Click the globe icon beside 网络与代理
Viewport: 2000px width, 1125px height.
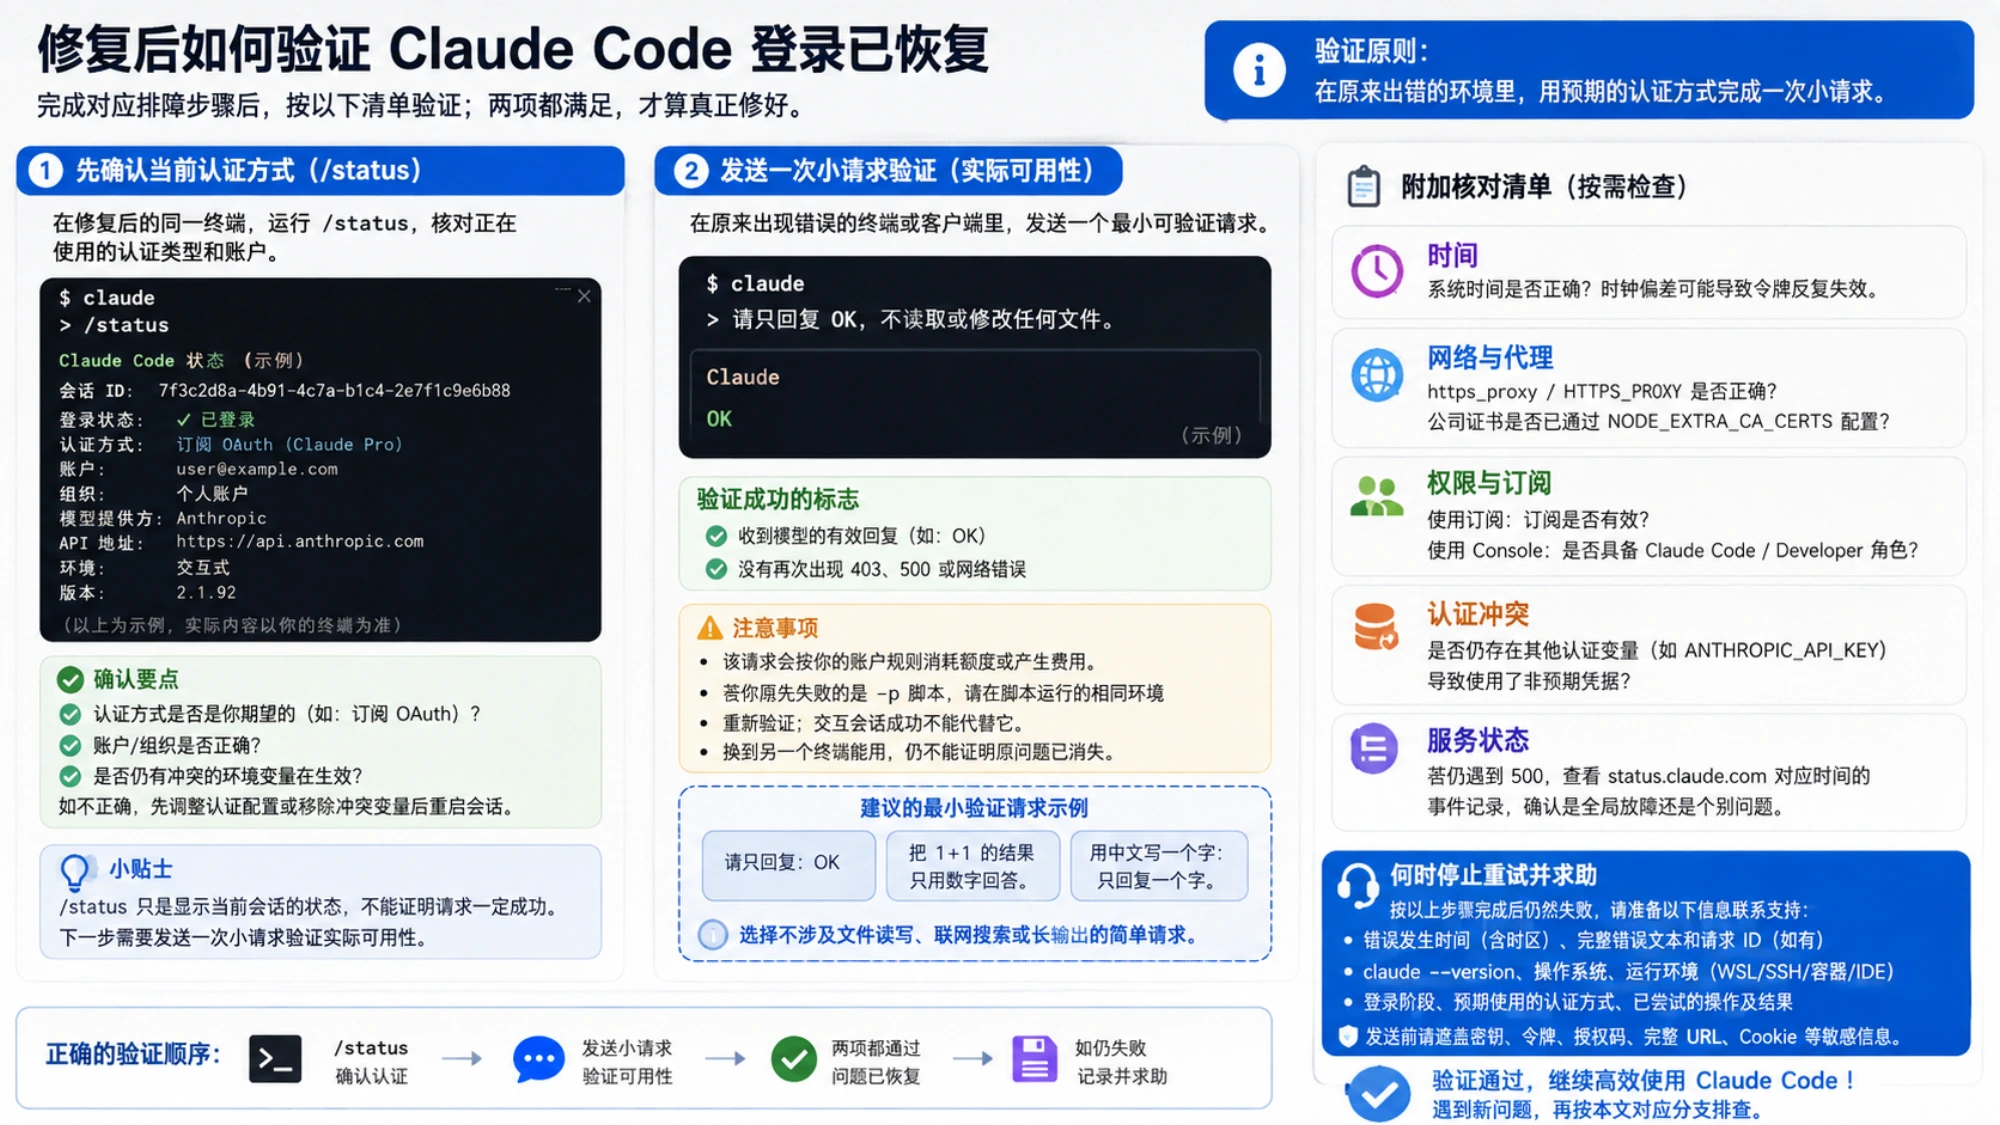1377,376
